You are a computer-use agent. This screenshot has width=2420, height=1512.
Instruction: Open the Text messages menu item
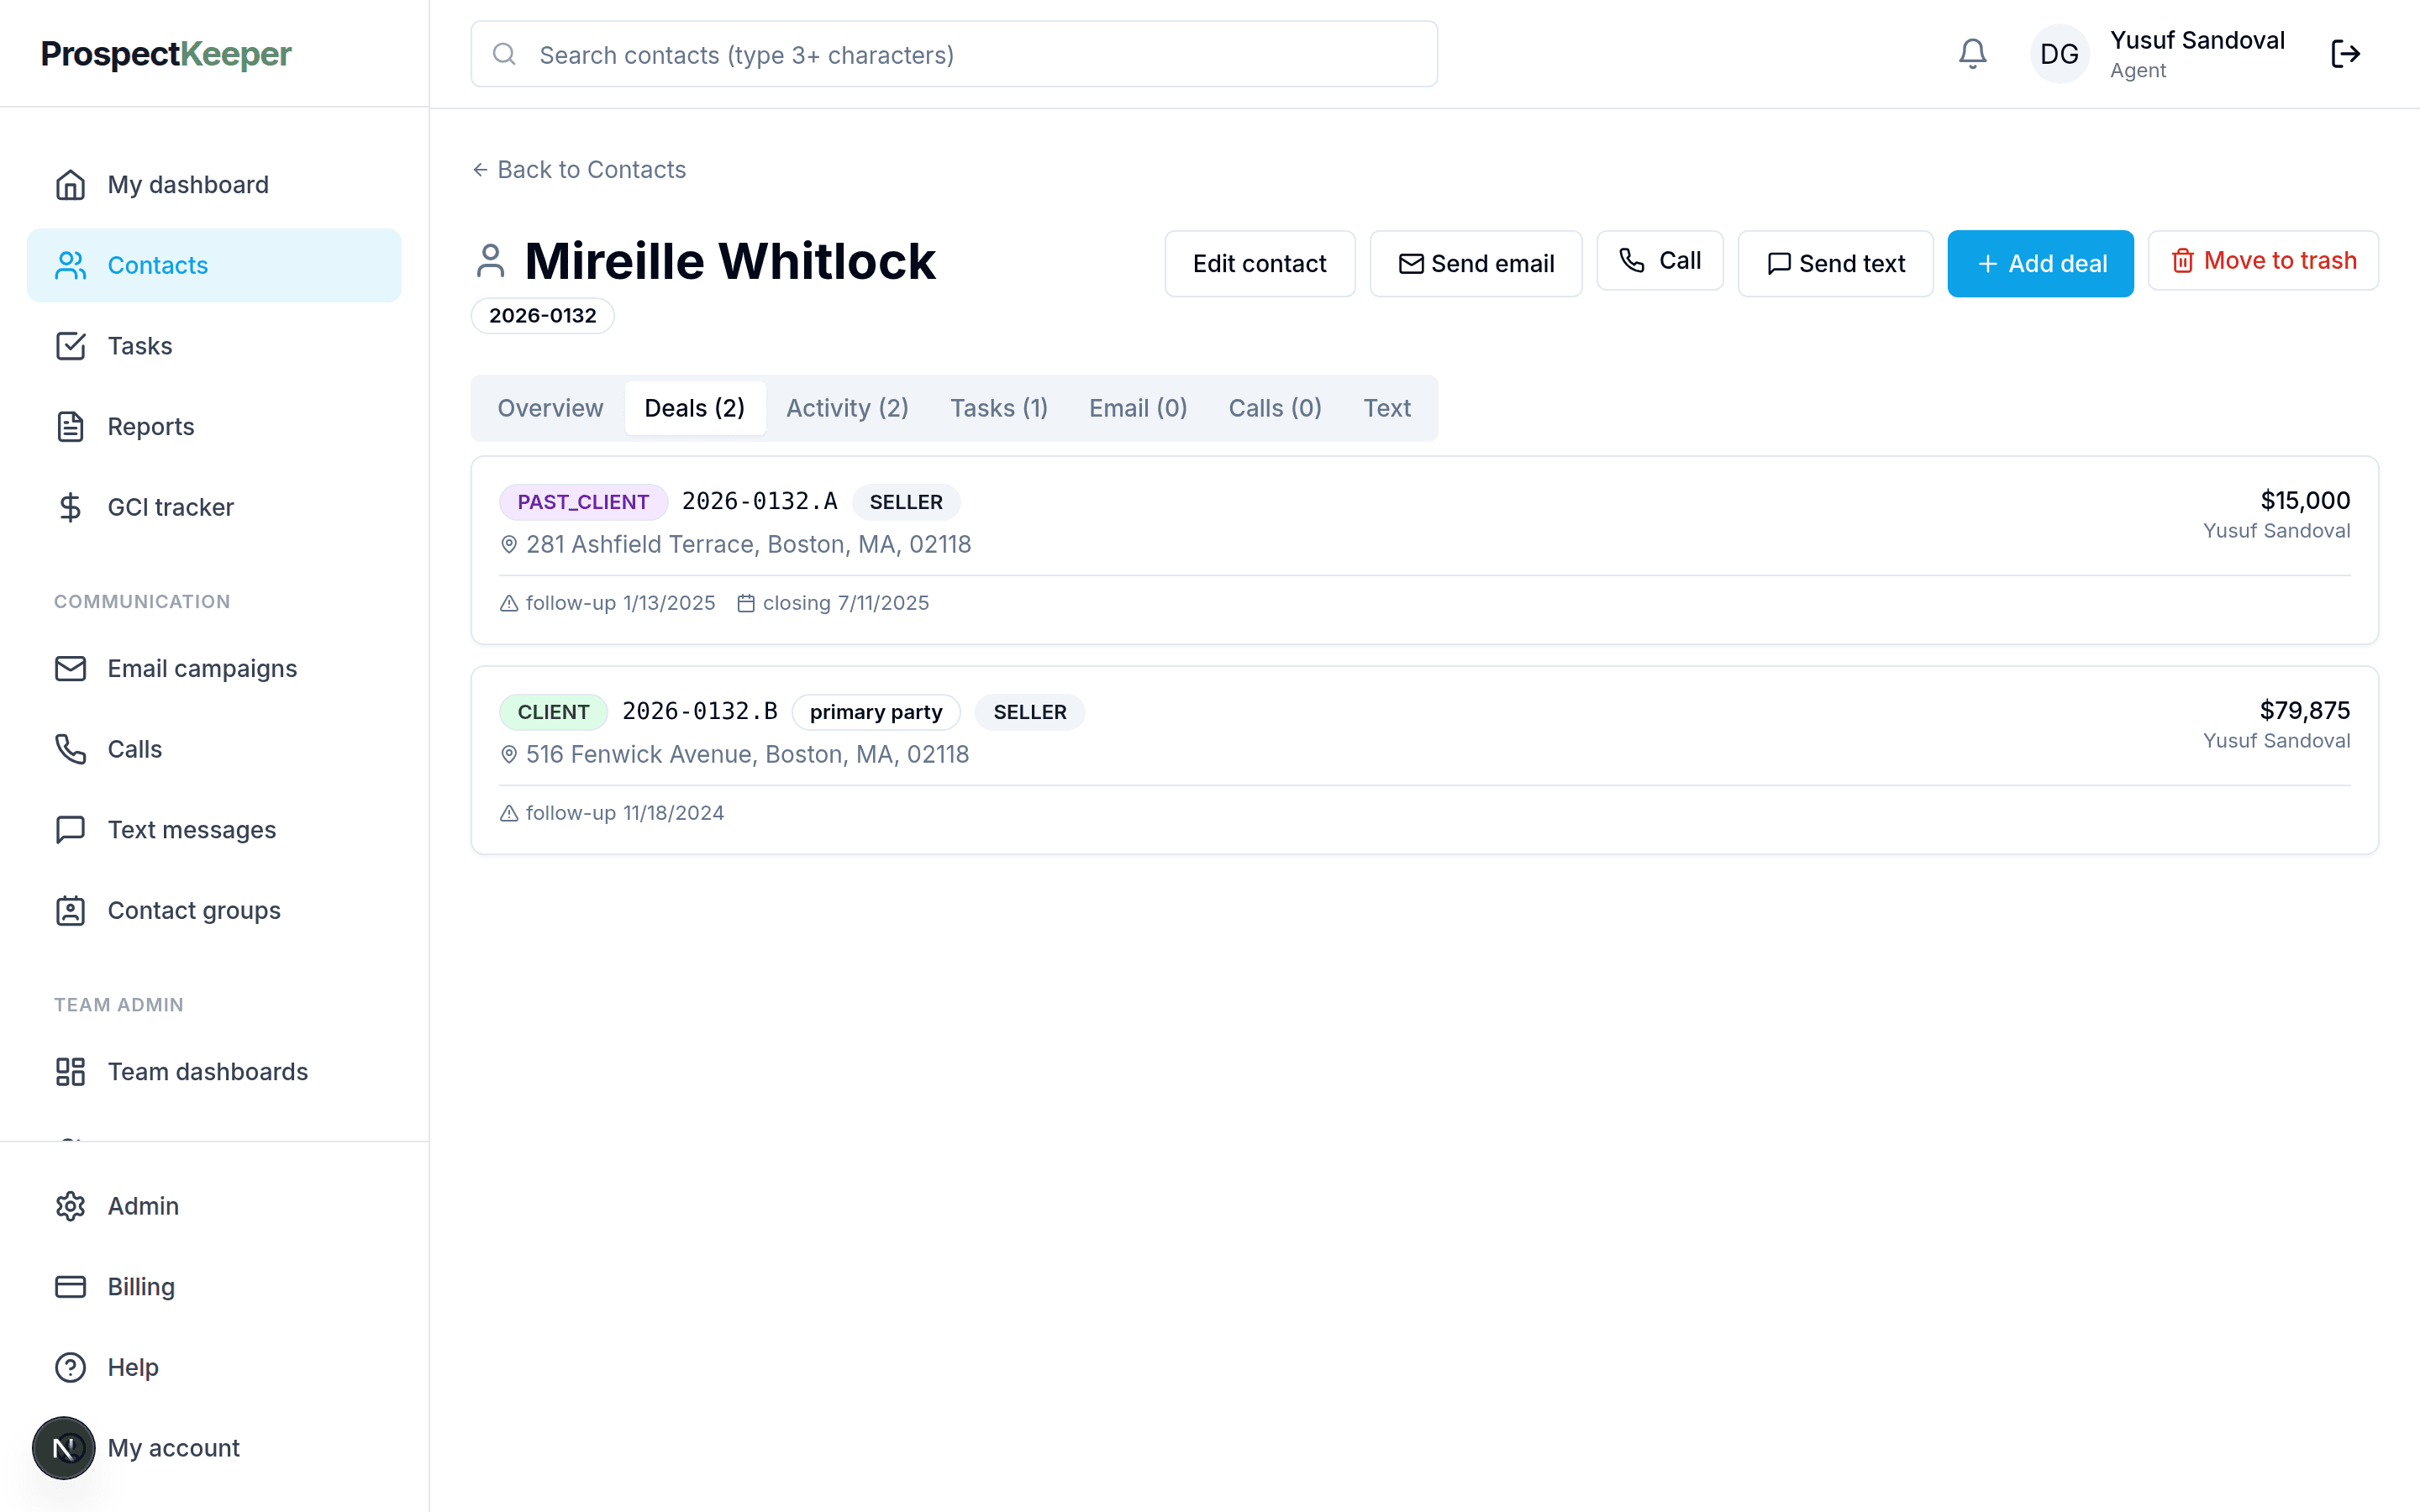pos(214,830)
